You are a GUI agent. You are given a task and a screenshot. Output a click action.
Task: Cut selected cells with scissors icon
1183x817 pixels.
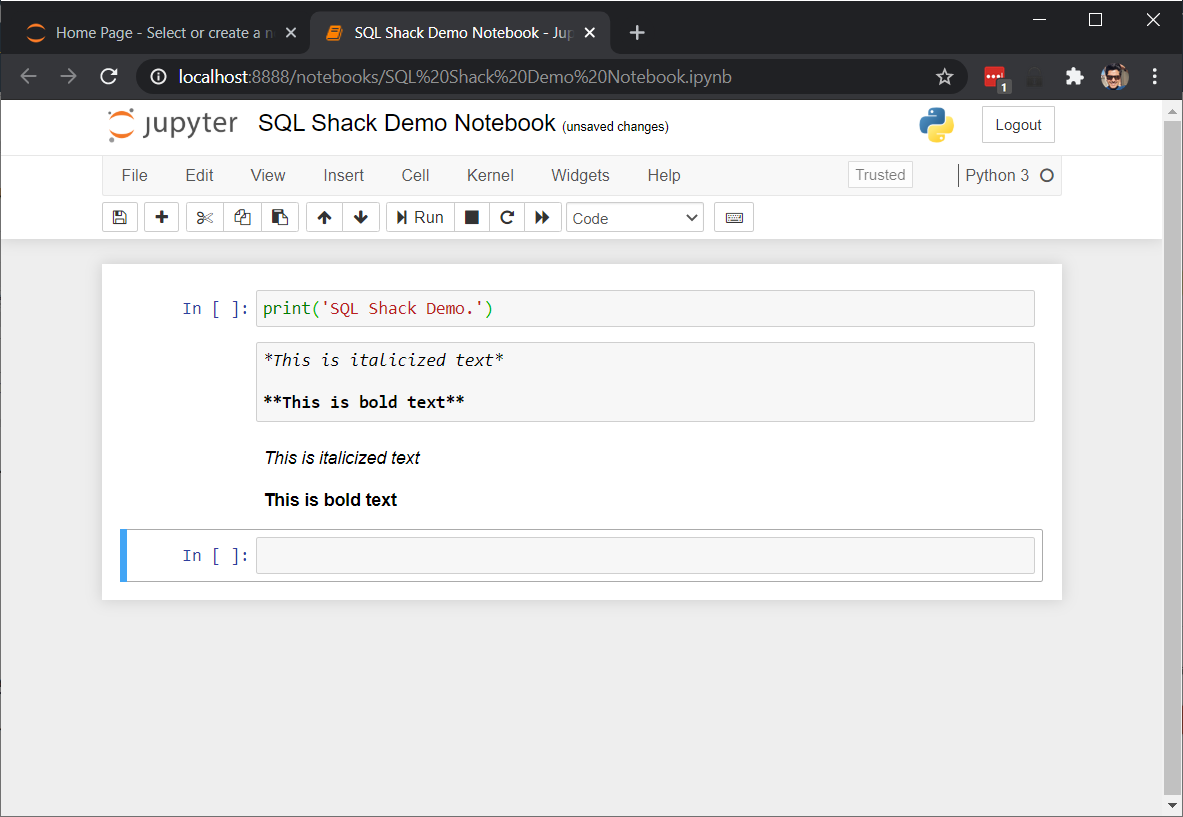[x=205, y=218]
